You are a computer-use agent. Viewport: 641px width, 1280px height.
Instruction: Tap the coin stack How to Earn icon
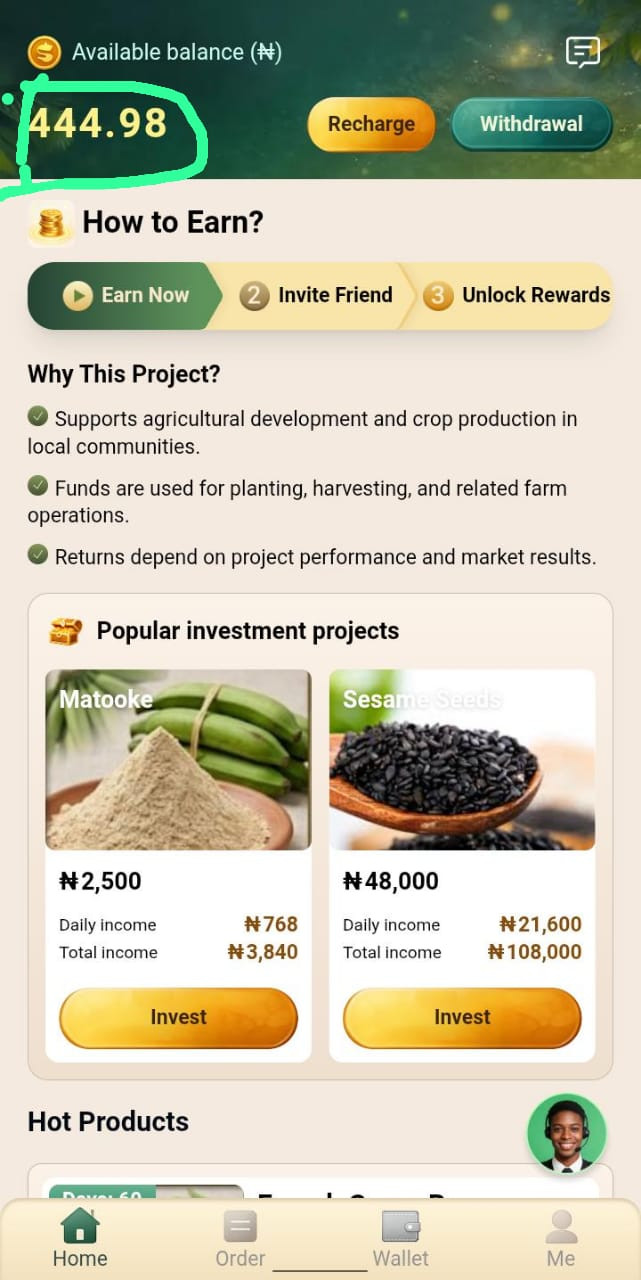point(51,222)
